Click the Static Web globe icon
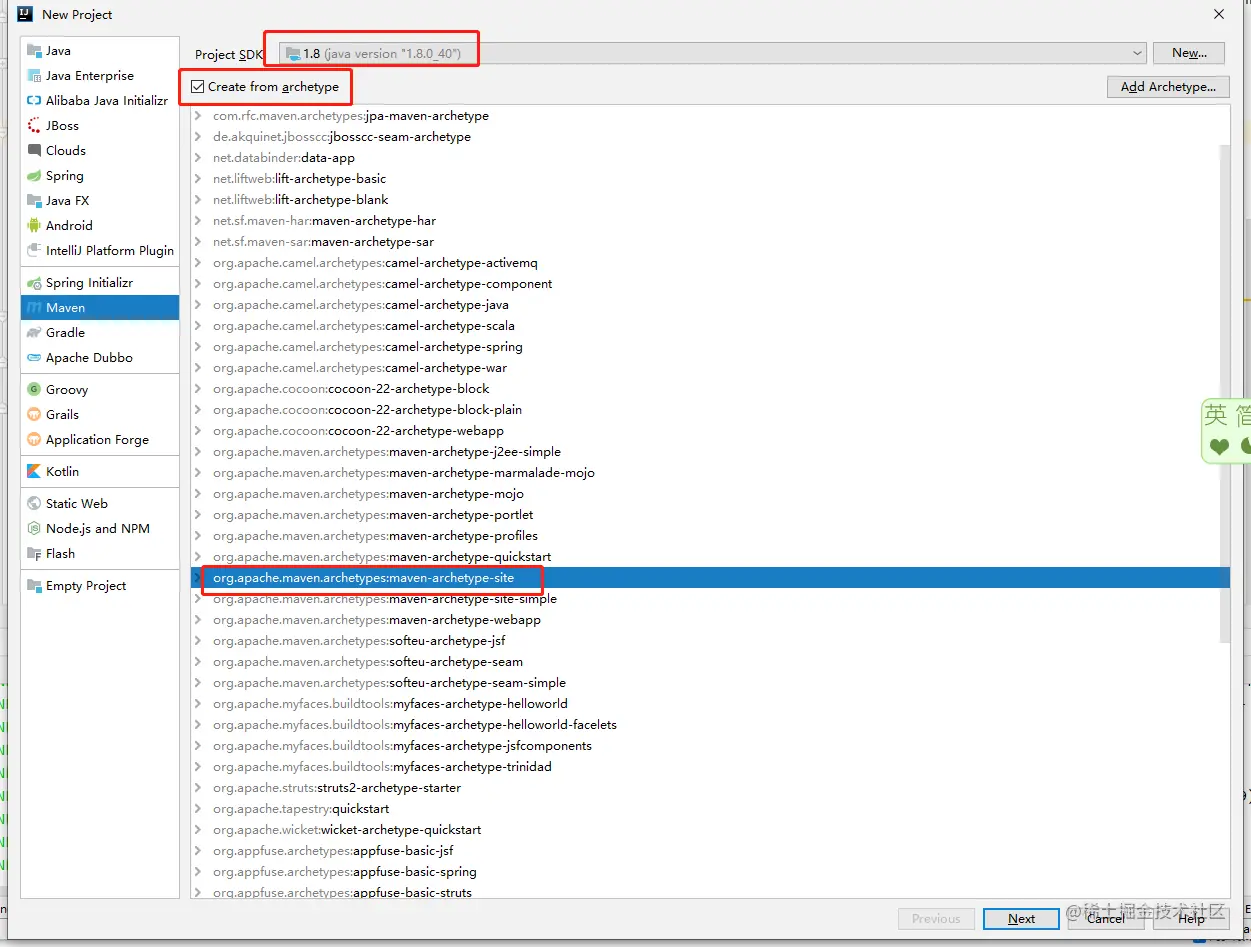This screenshot has width=1251, height=947. [34, 504]
